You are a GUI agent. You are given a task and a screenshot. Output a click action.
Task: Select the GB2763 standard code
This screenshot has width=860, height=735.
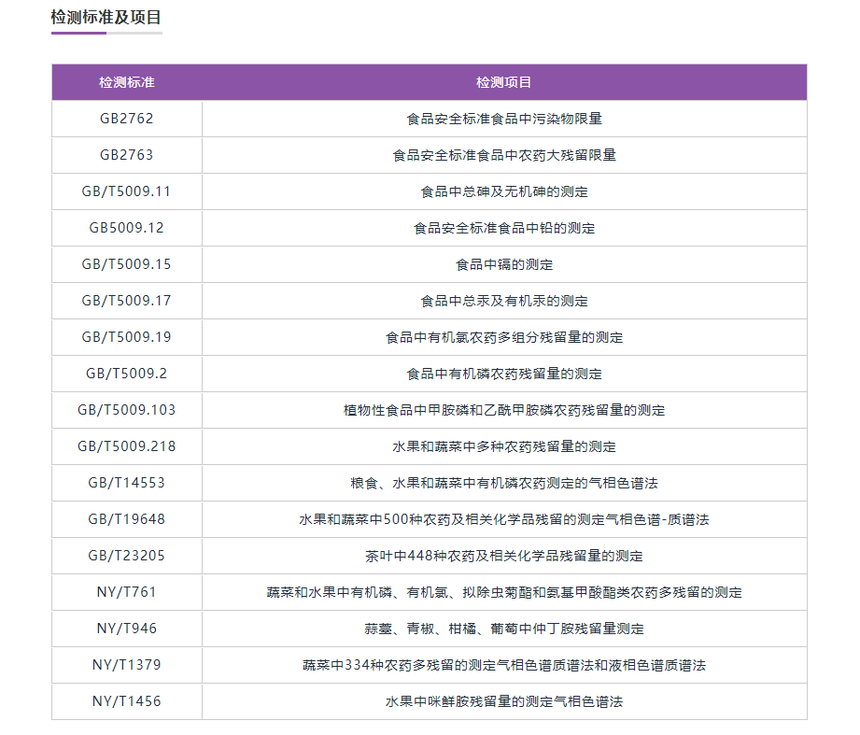[127, 155]
